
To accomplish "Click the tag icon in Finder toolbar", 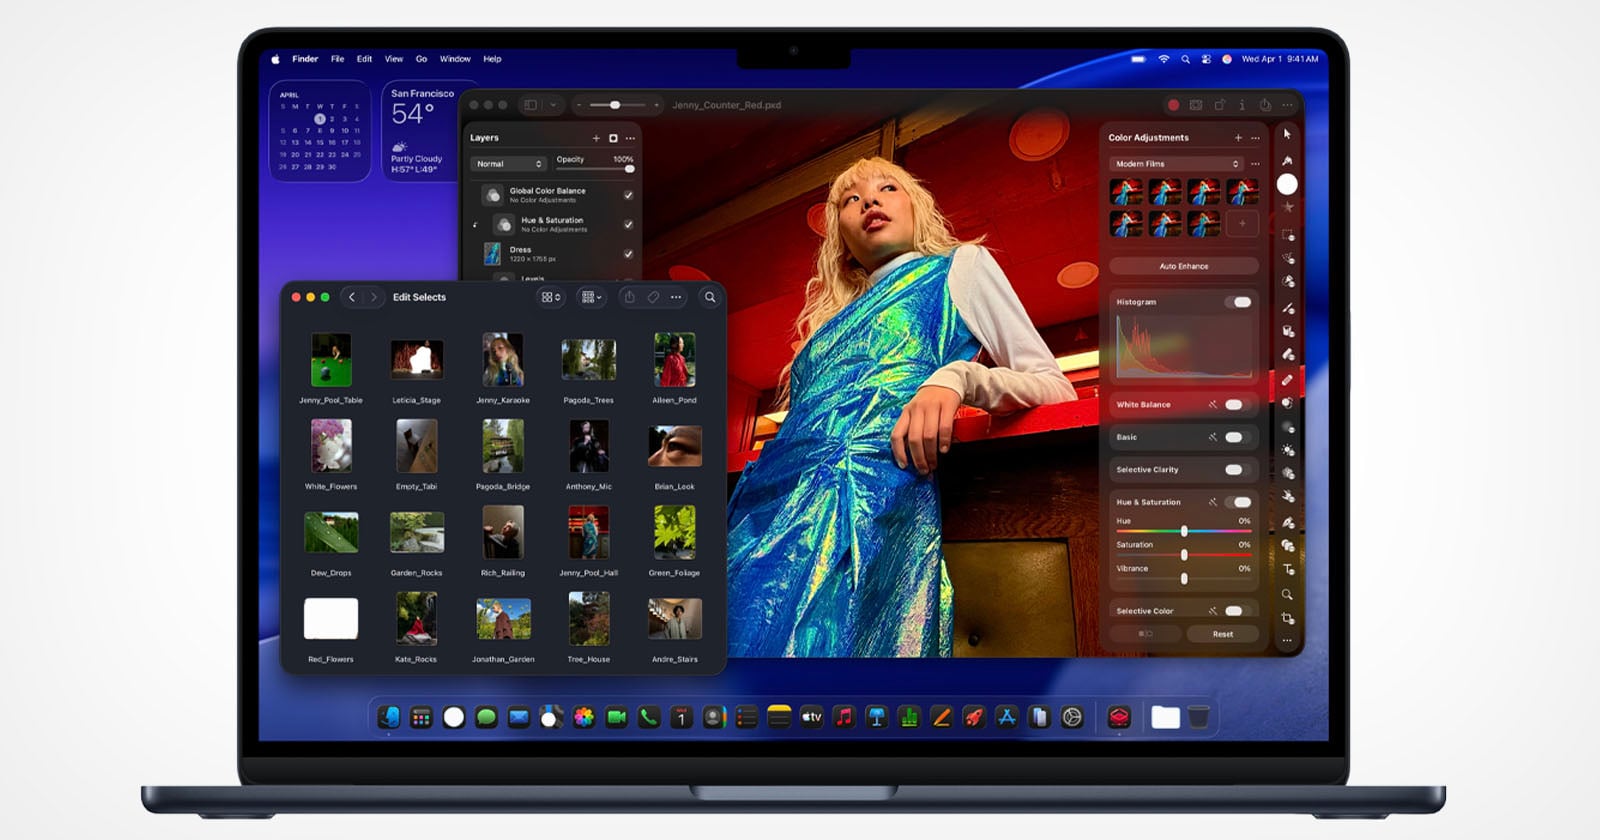I will [x=653, y=297].
